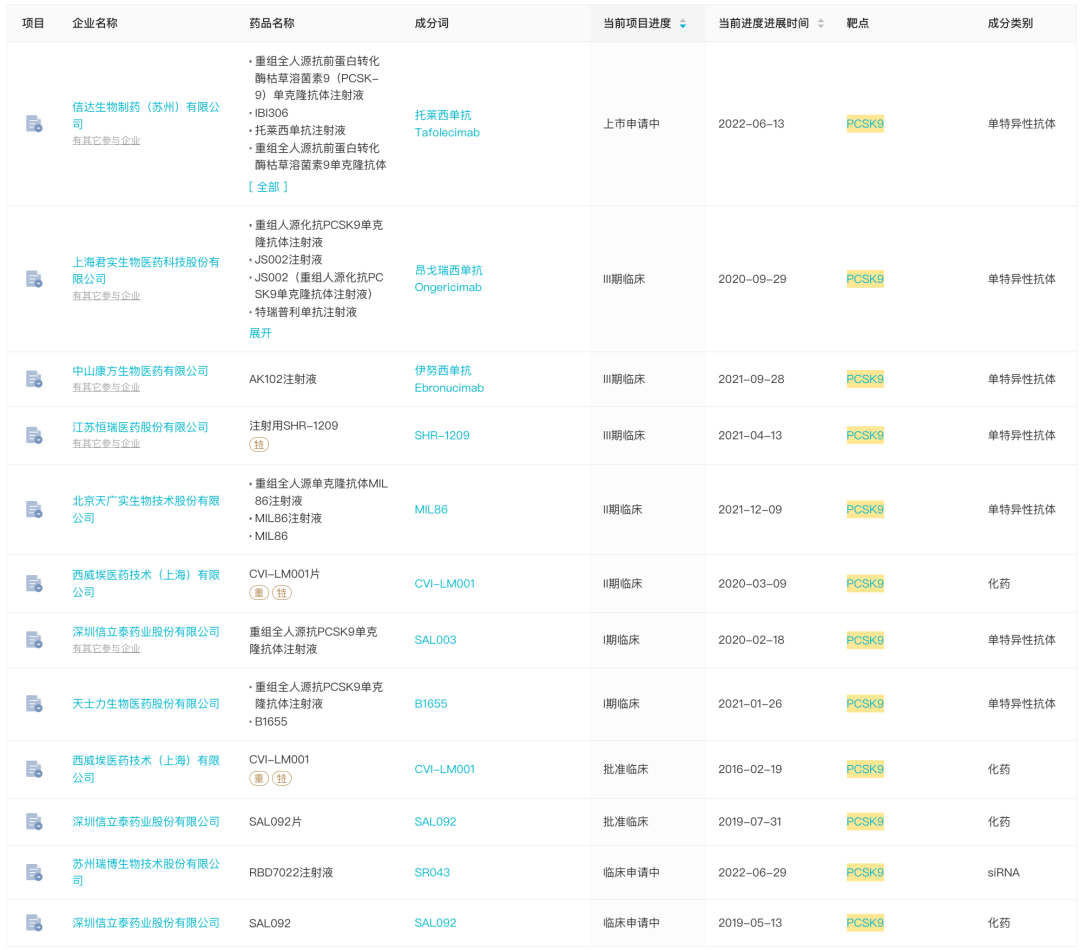Open 伊努西单抗 Ebronucimab ingredient link

tap(449, 379)
